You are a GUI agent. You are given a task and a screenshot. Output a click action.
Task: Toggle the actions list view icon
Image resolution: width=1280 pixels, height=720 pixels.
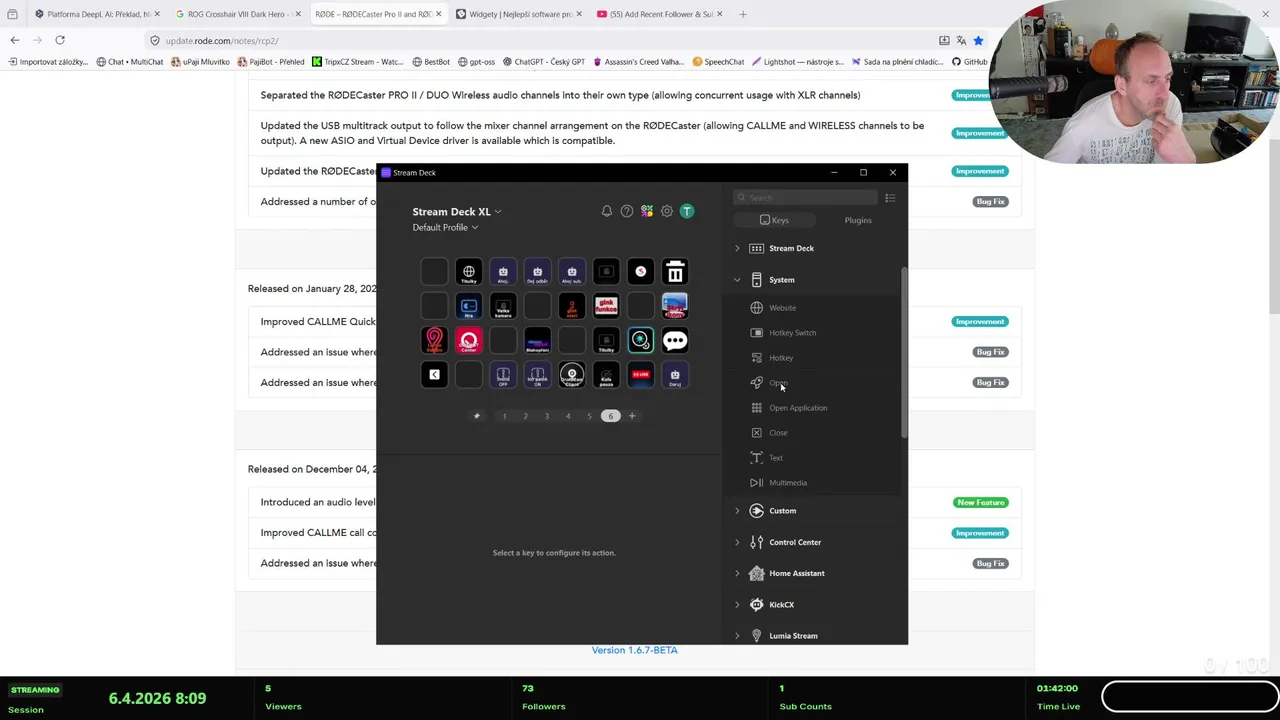tap(890, 198)
